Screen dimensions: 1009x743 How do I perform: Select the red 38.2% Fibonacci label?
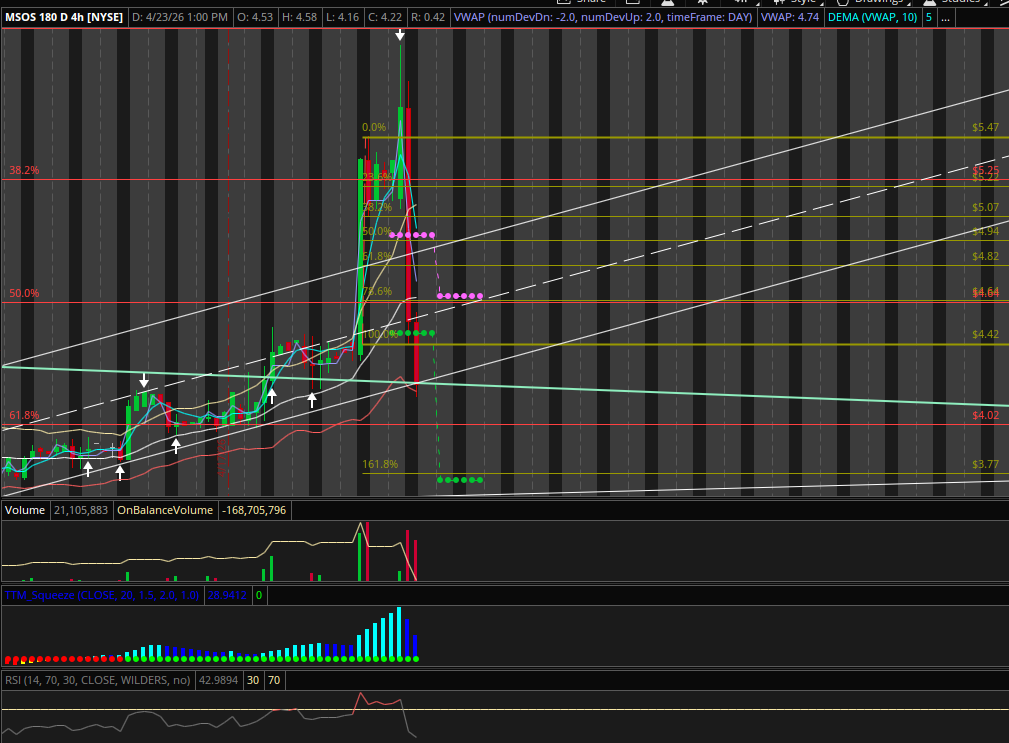(x=24, y=170)
